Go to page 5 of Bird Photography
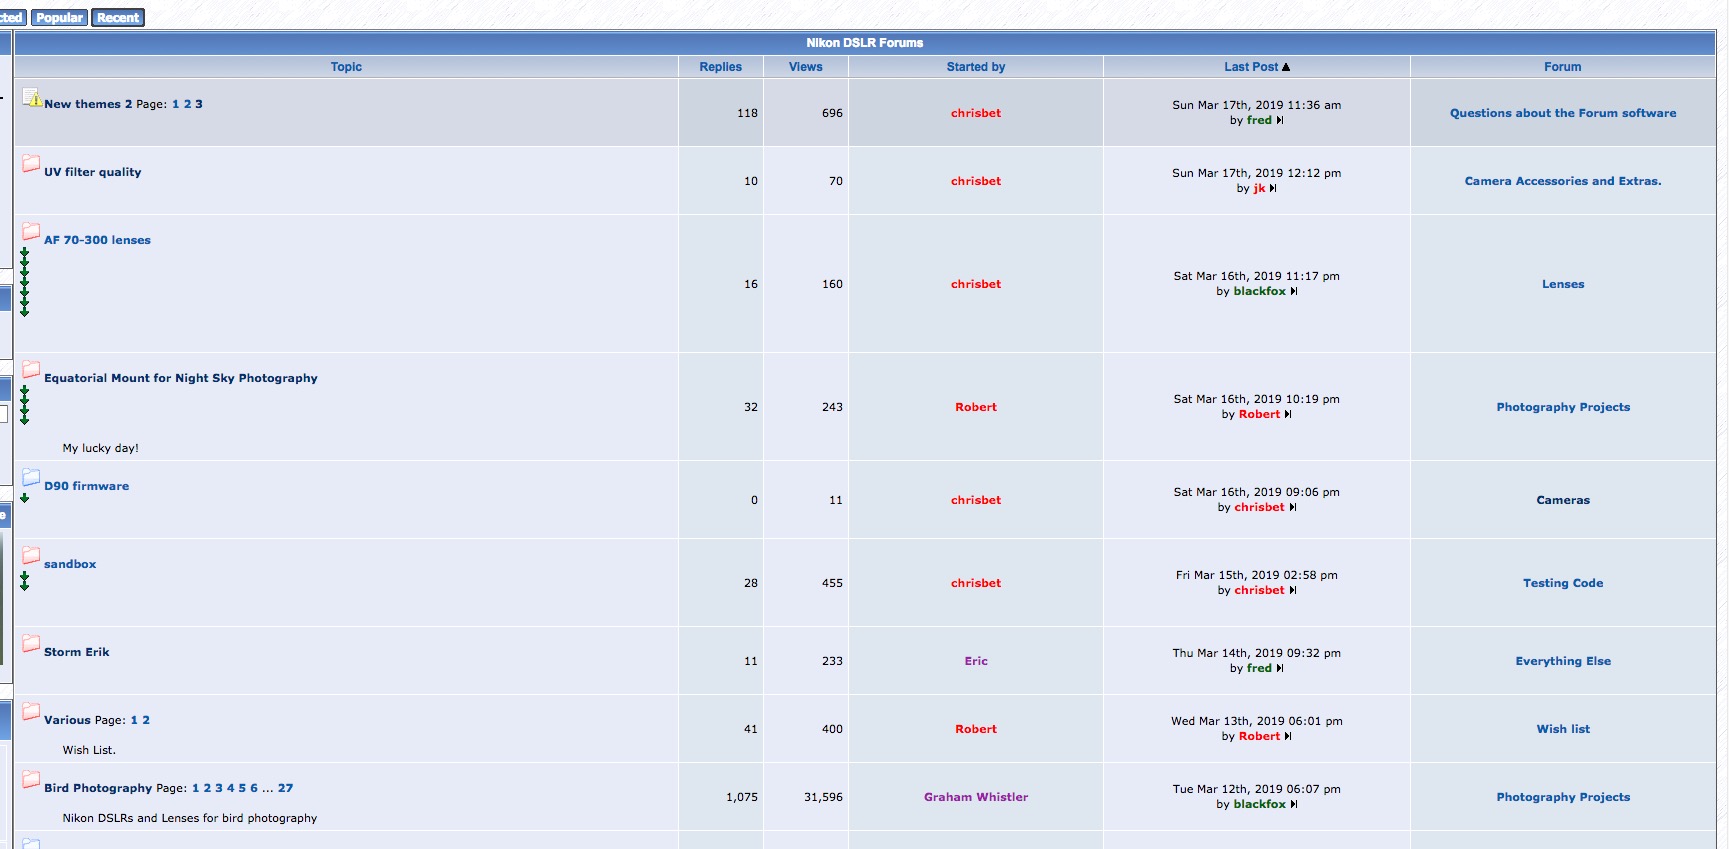Viewport: 1729px width, 849px height. pyautogui.click(x=242, y=788)
